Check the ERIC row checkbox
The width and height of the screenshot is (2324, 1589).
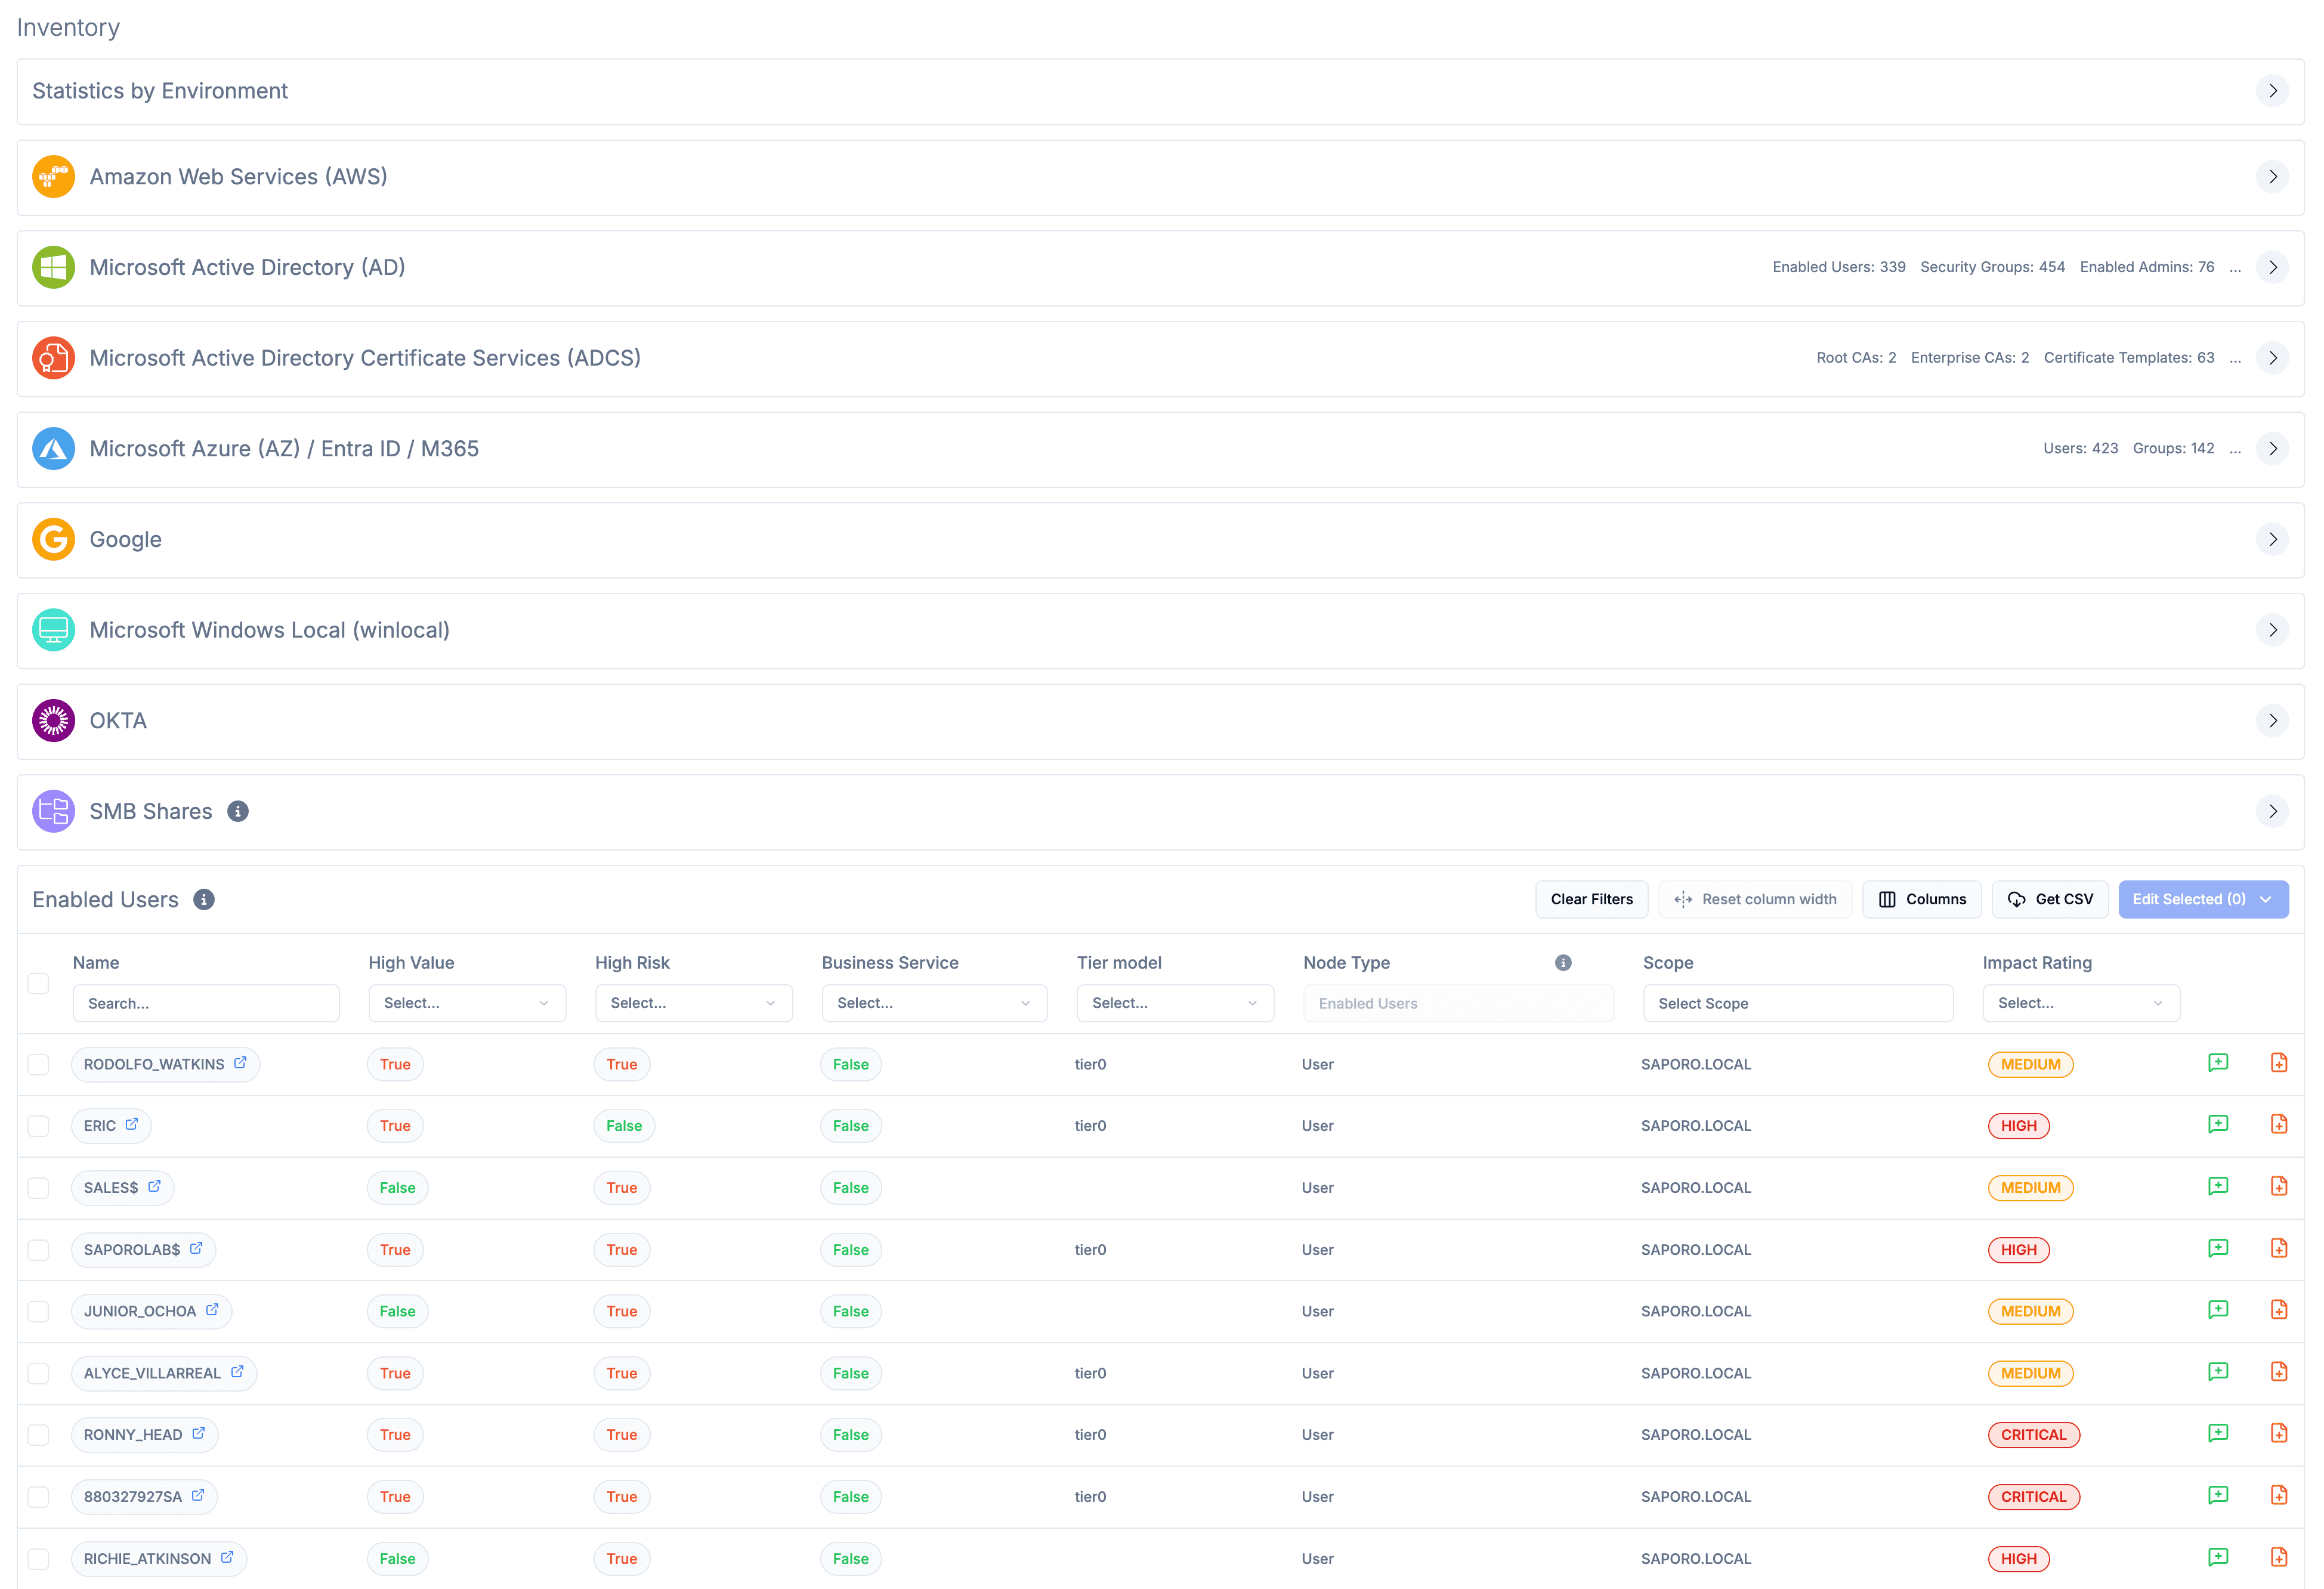38,1127
